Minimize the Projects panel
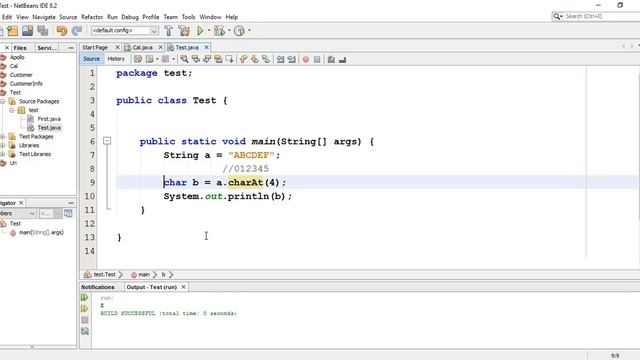Viewport: 640px width, 360px height. [71, 48]
